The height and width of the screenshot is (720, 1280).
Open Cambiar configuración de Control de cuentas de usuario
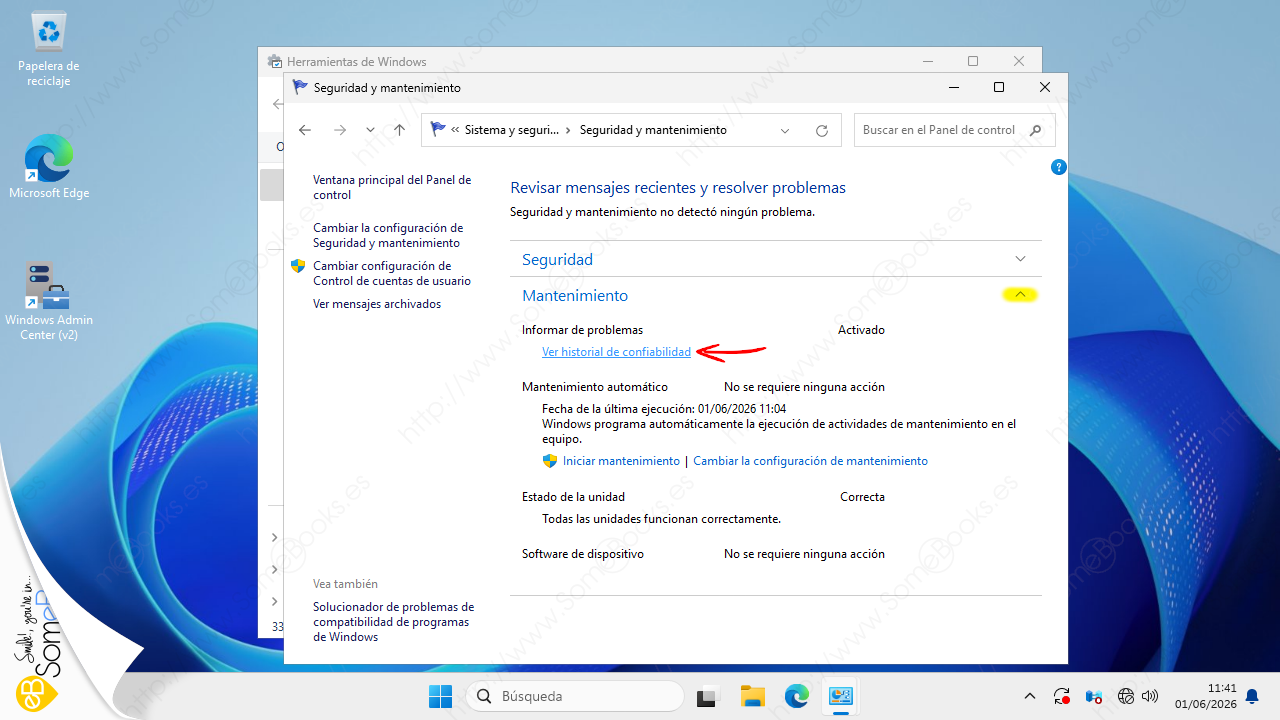[392, 274]
